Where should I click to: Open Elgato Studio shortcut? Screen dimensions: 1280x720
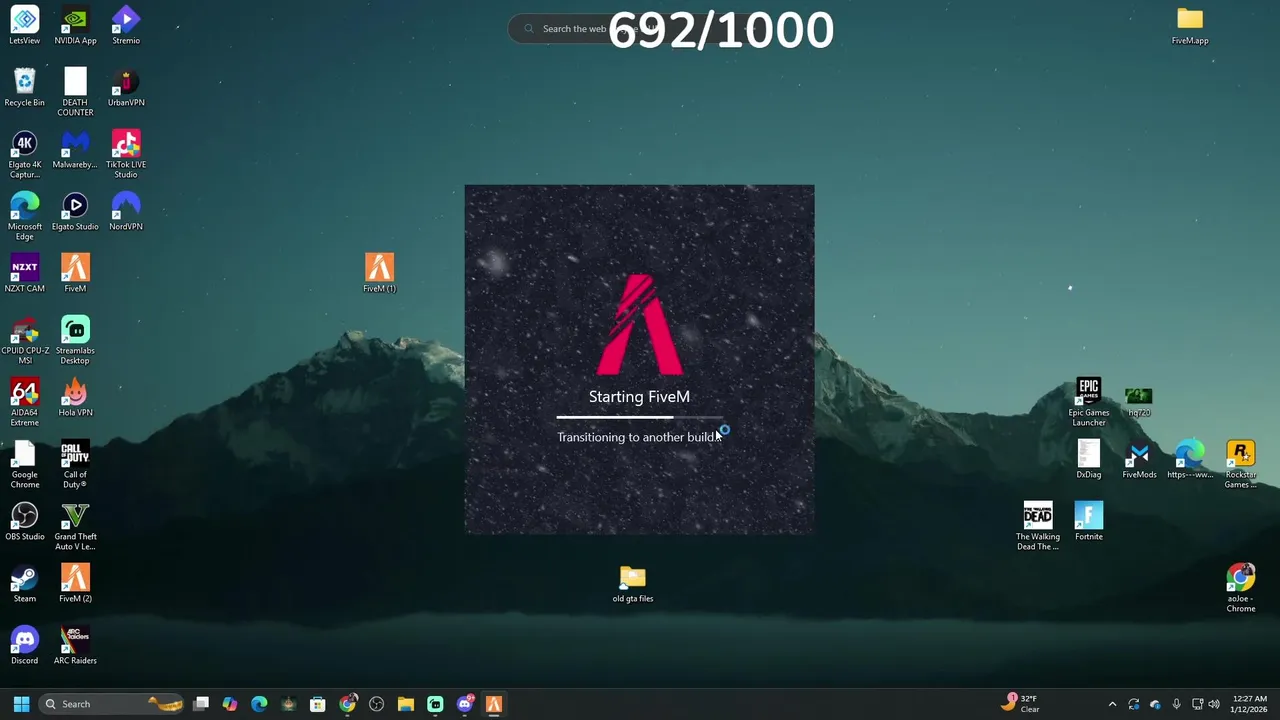(x=75, y=212)
